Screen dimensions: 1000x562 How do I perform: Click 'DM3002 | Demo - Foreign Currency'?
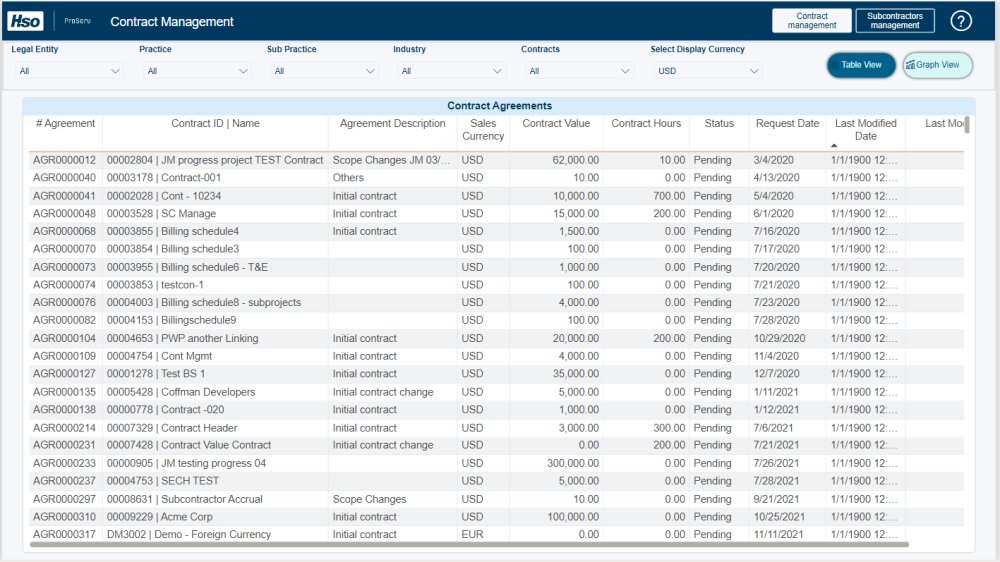coord(189,535)
